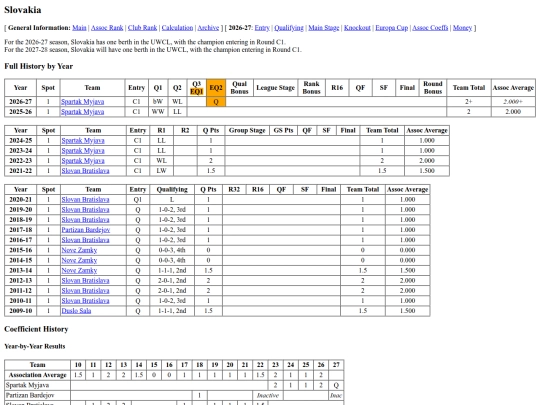540x405 pixels.
Task: Select the Rank Bonus column header
Action: click(311, 88)
